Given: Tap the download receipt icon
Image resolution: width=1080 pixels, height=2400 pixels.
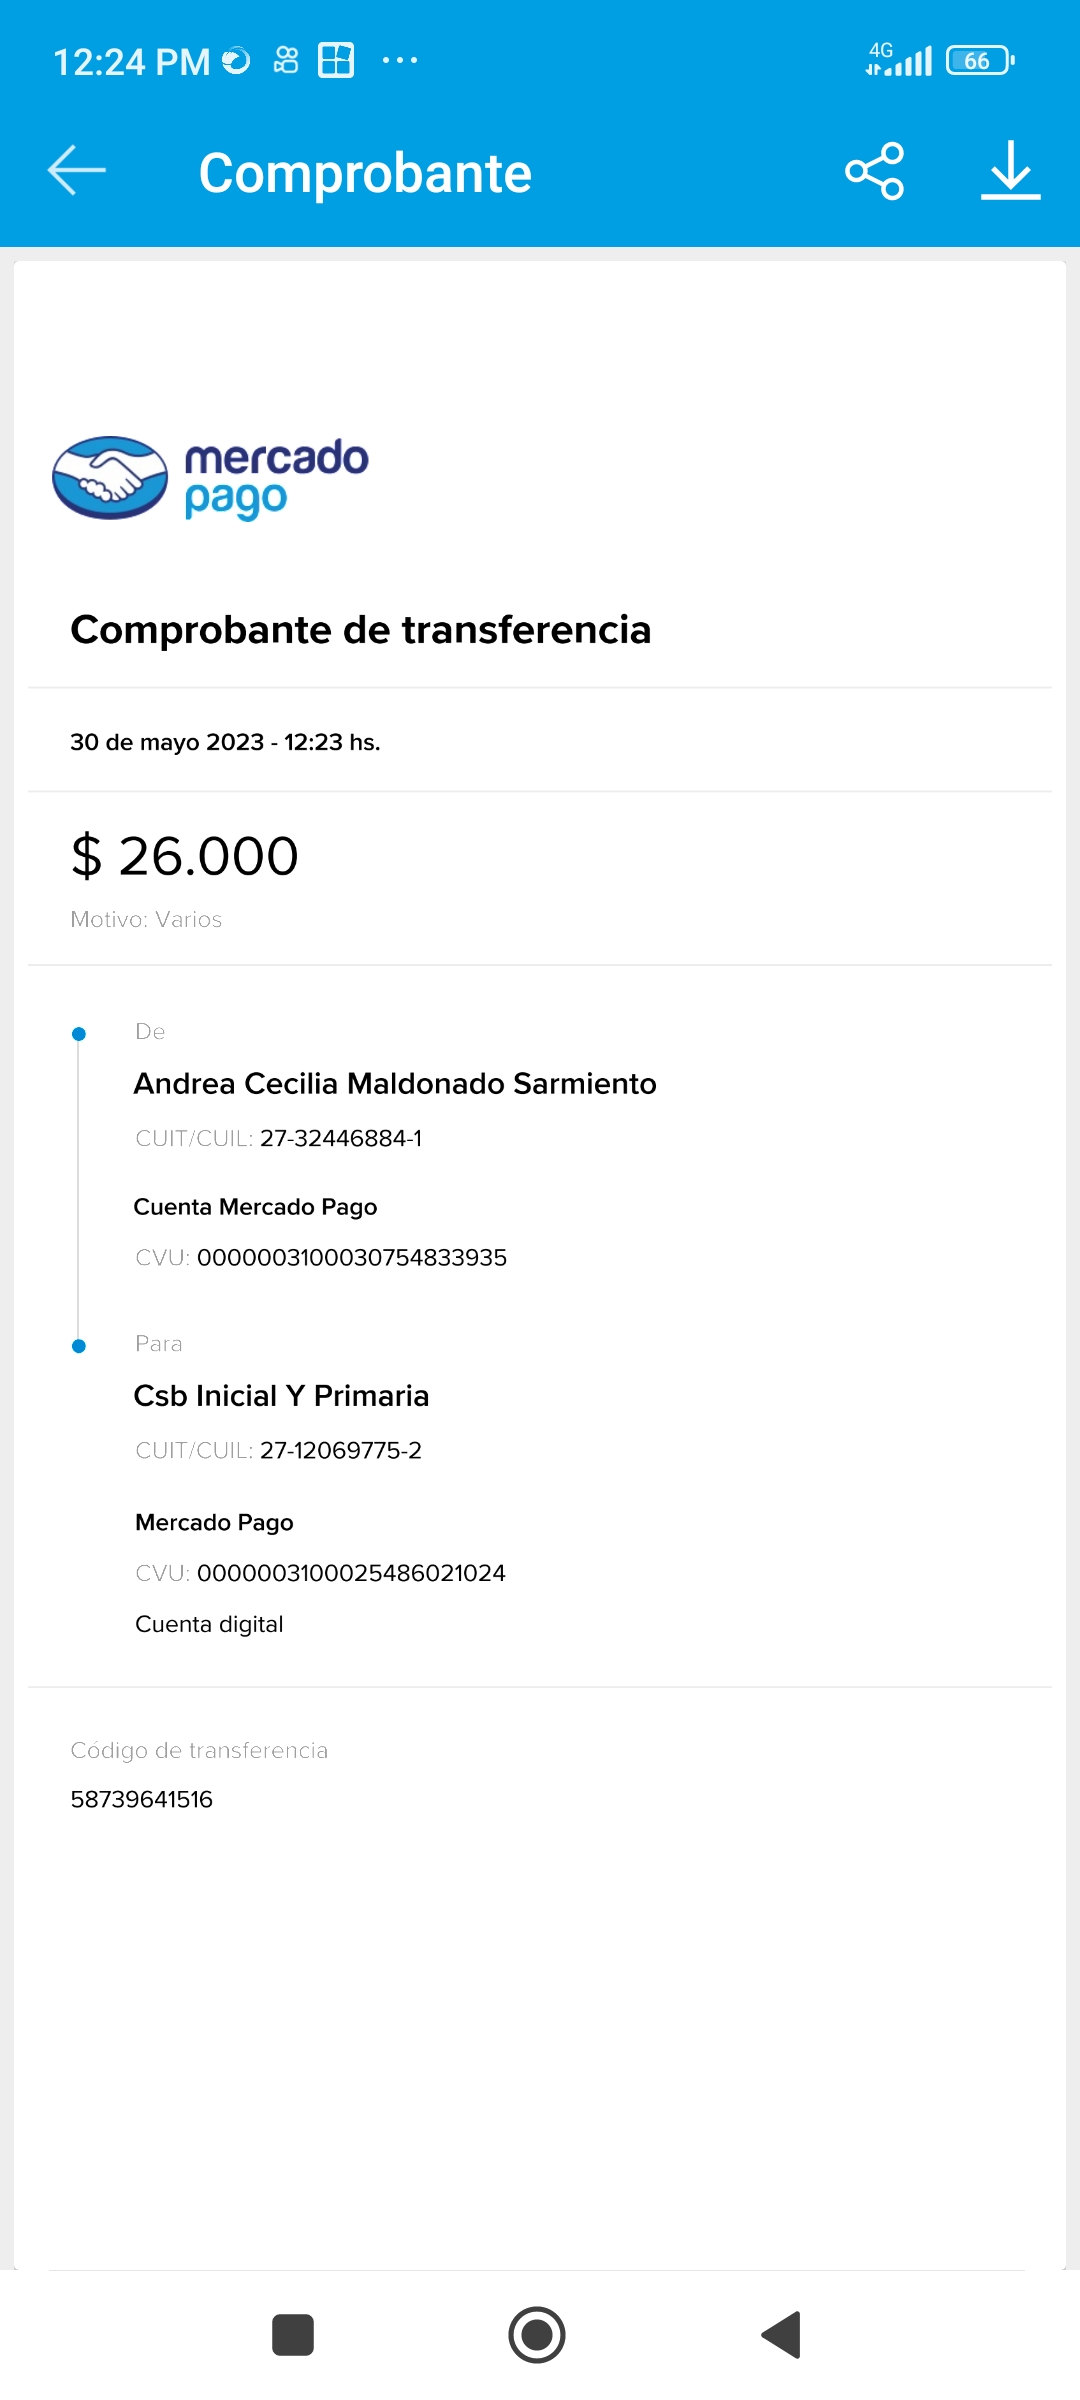Looking at the screenshot, I should pos(1010,171).
